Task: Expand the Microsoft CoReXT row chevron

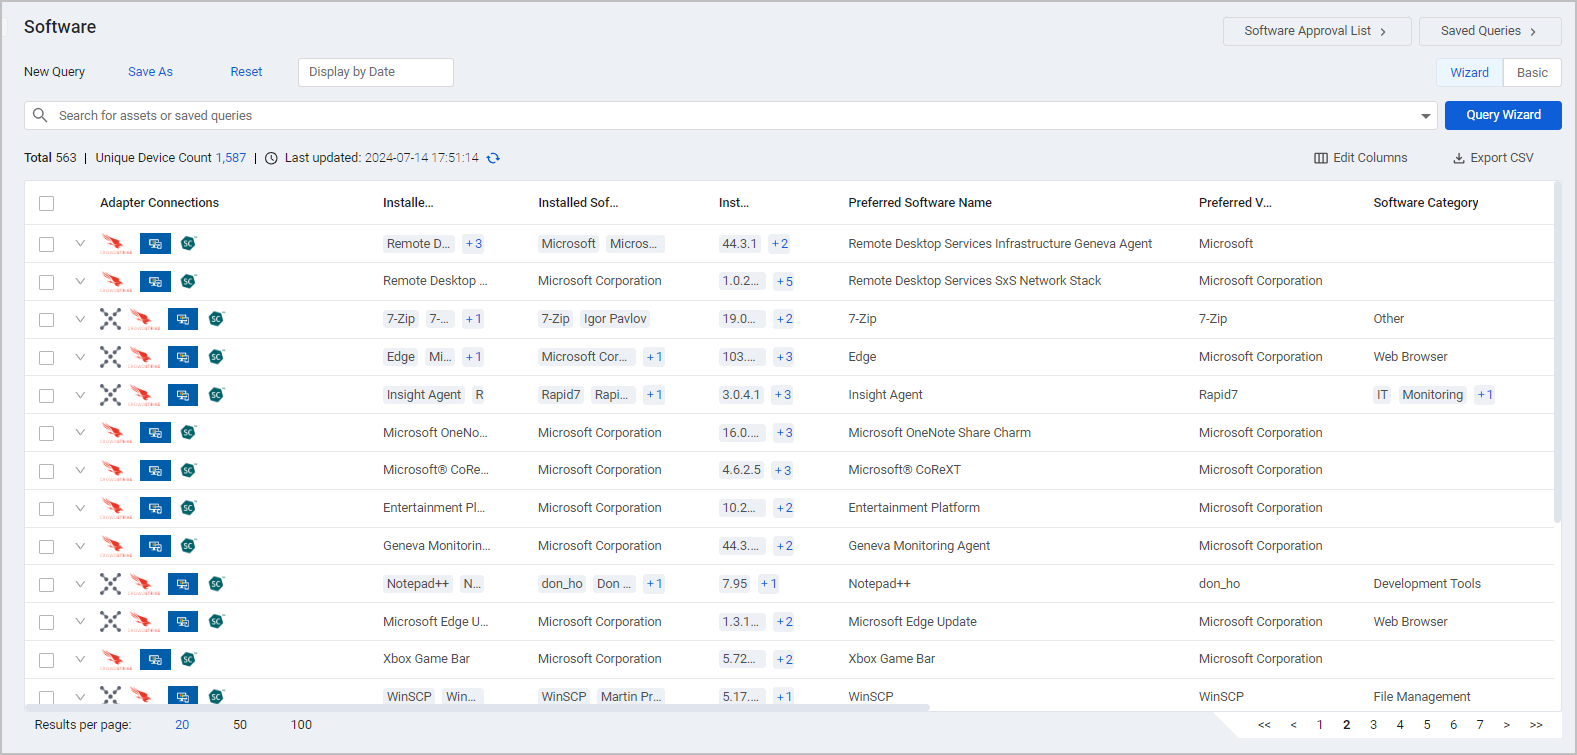Action: tap(80, 470)
